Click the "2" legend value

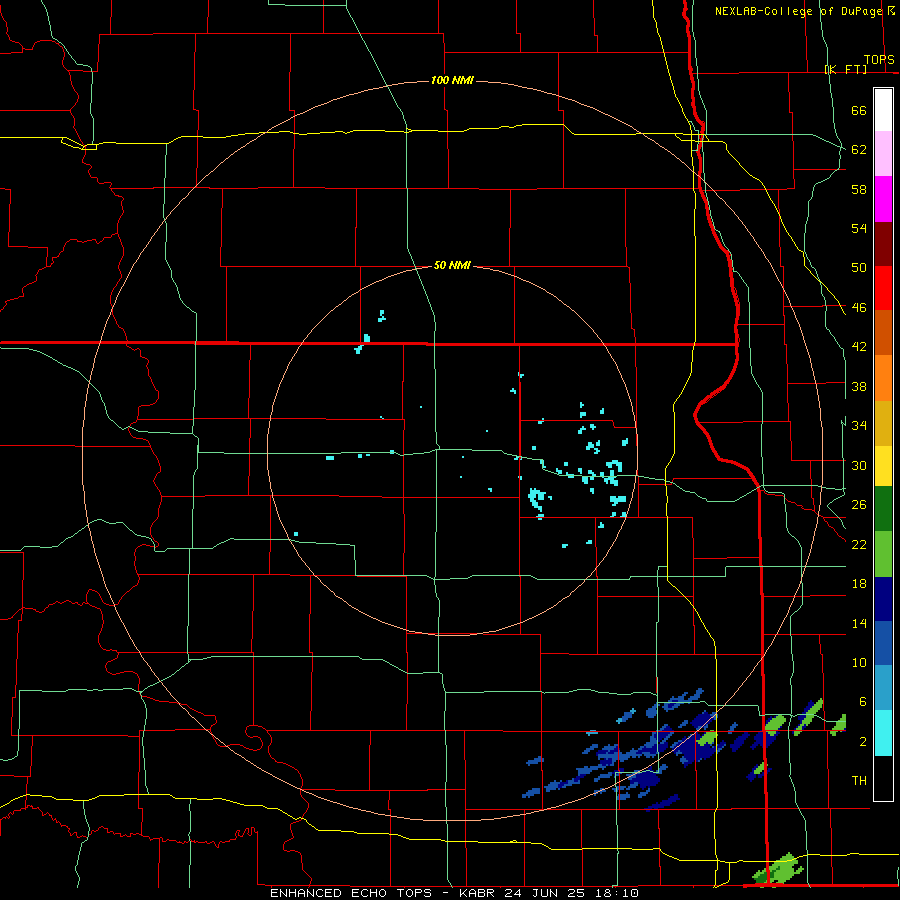[x=863, y=742]
